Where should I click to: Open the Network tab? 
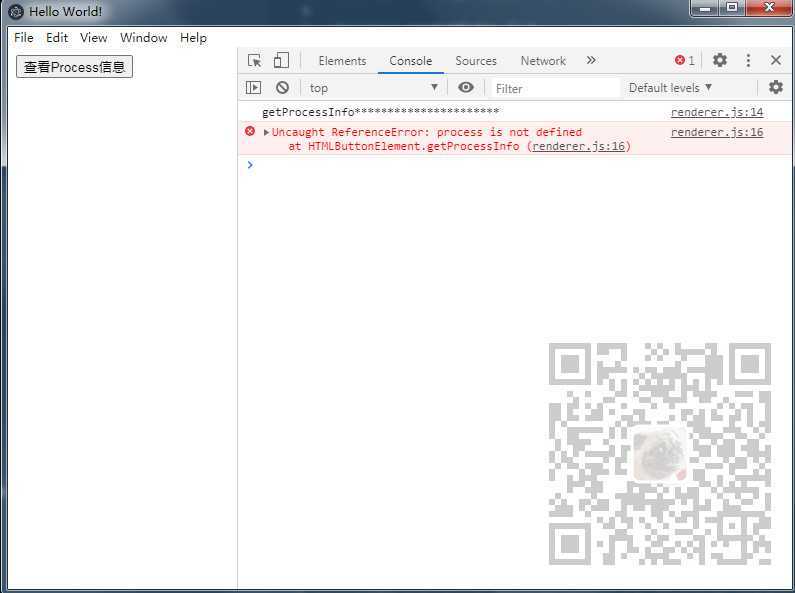pos(543,61)
